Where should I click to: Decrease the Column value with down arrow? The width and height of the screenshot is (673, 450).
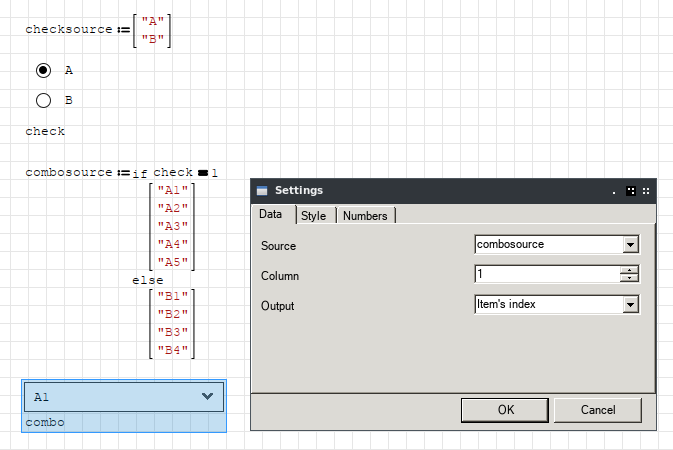[629, 279]
